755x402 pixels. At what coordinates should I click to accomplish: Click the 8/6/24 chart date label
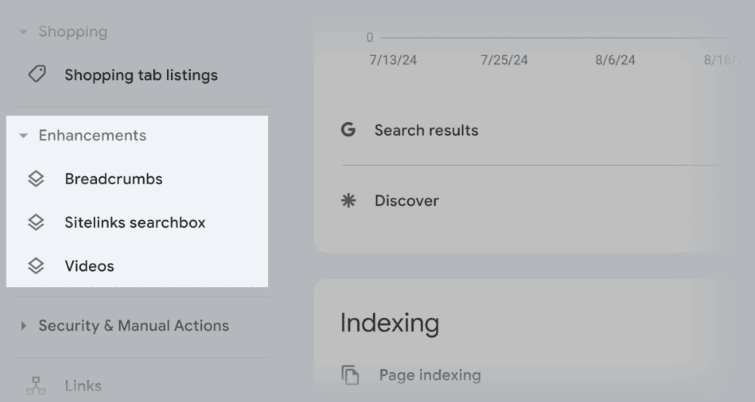615,60
